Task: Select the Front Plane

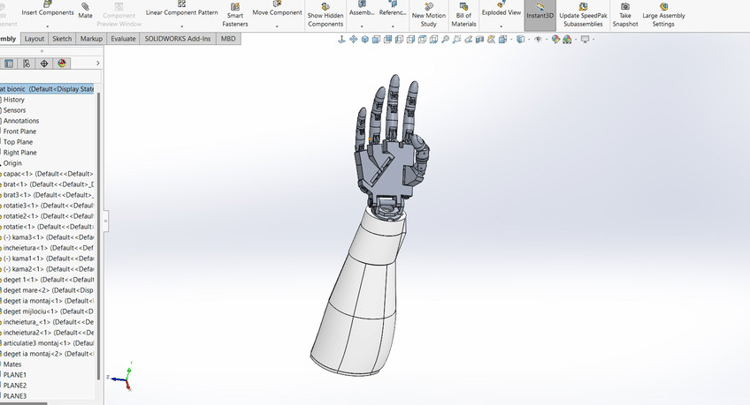Action: 19,131
